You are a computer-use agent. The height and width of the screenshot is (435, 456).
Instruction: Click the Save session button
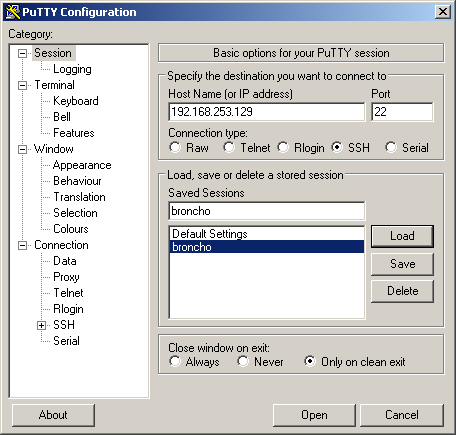(x=402, y=264)
